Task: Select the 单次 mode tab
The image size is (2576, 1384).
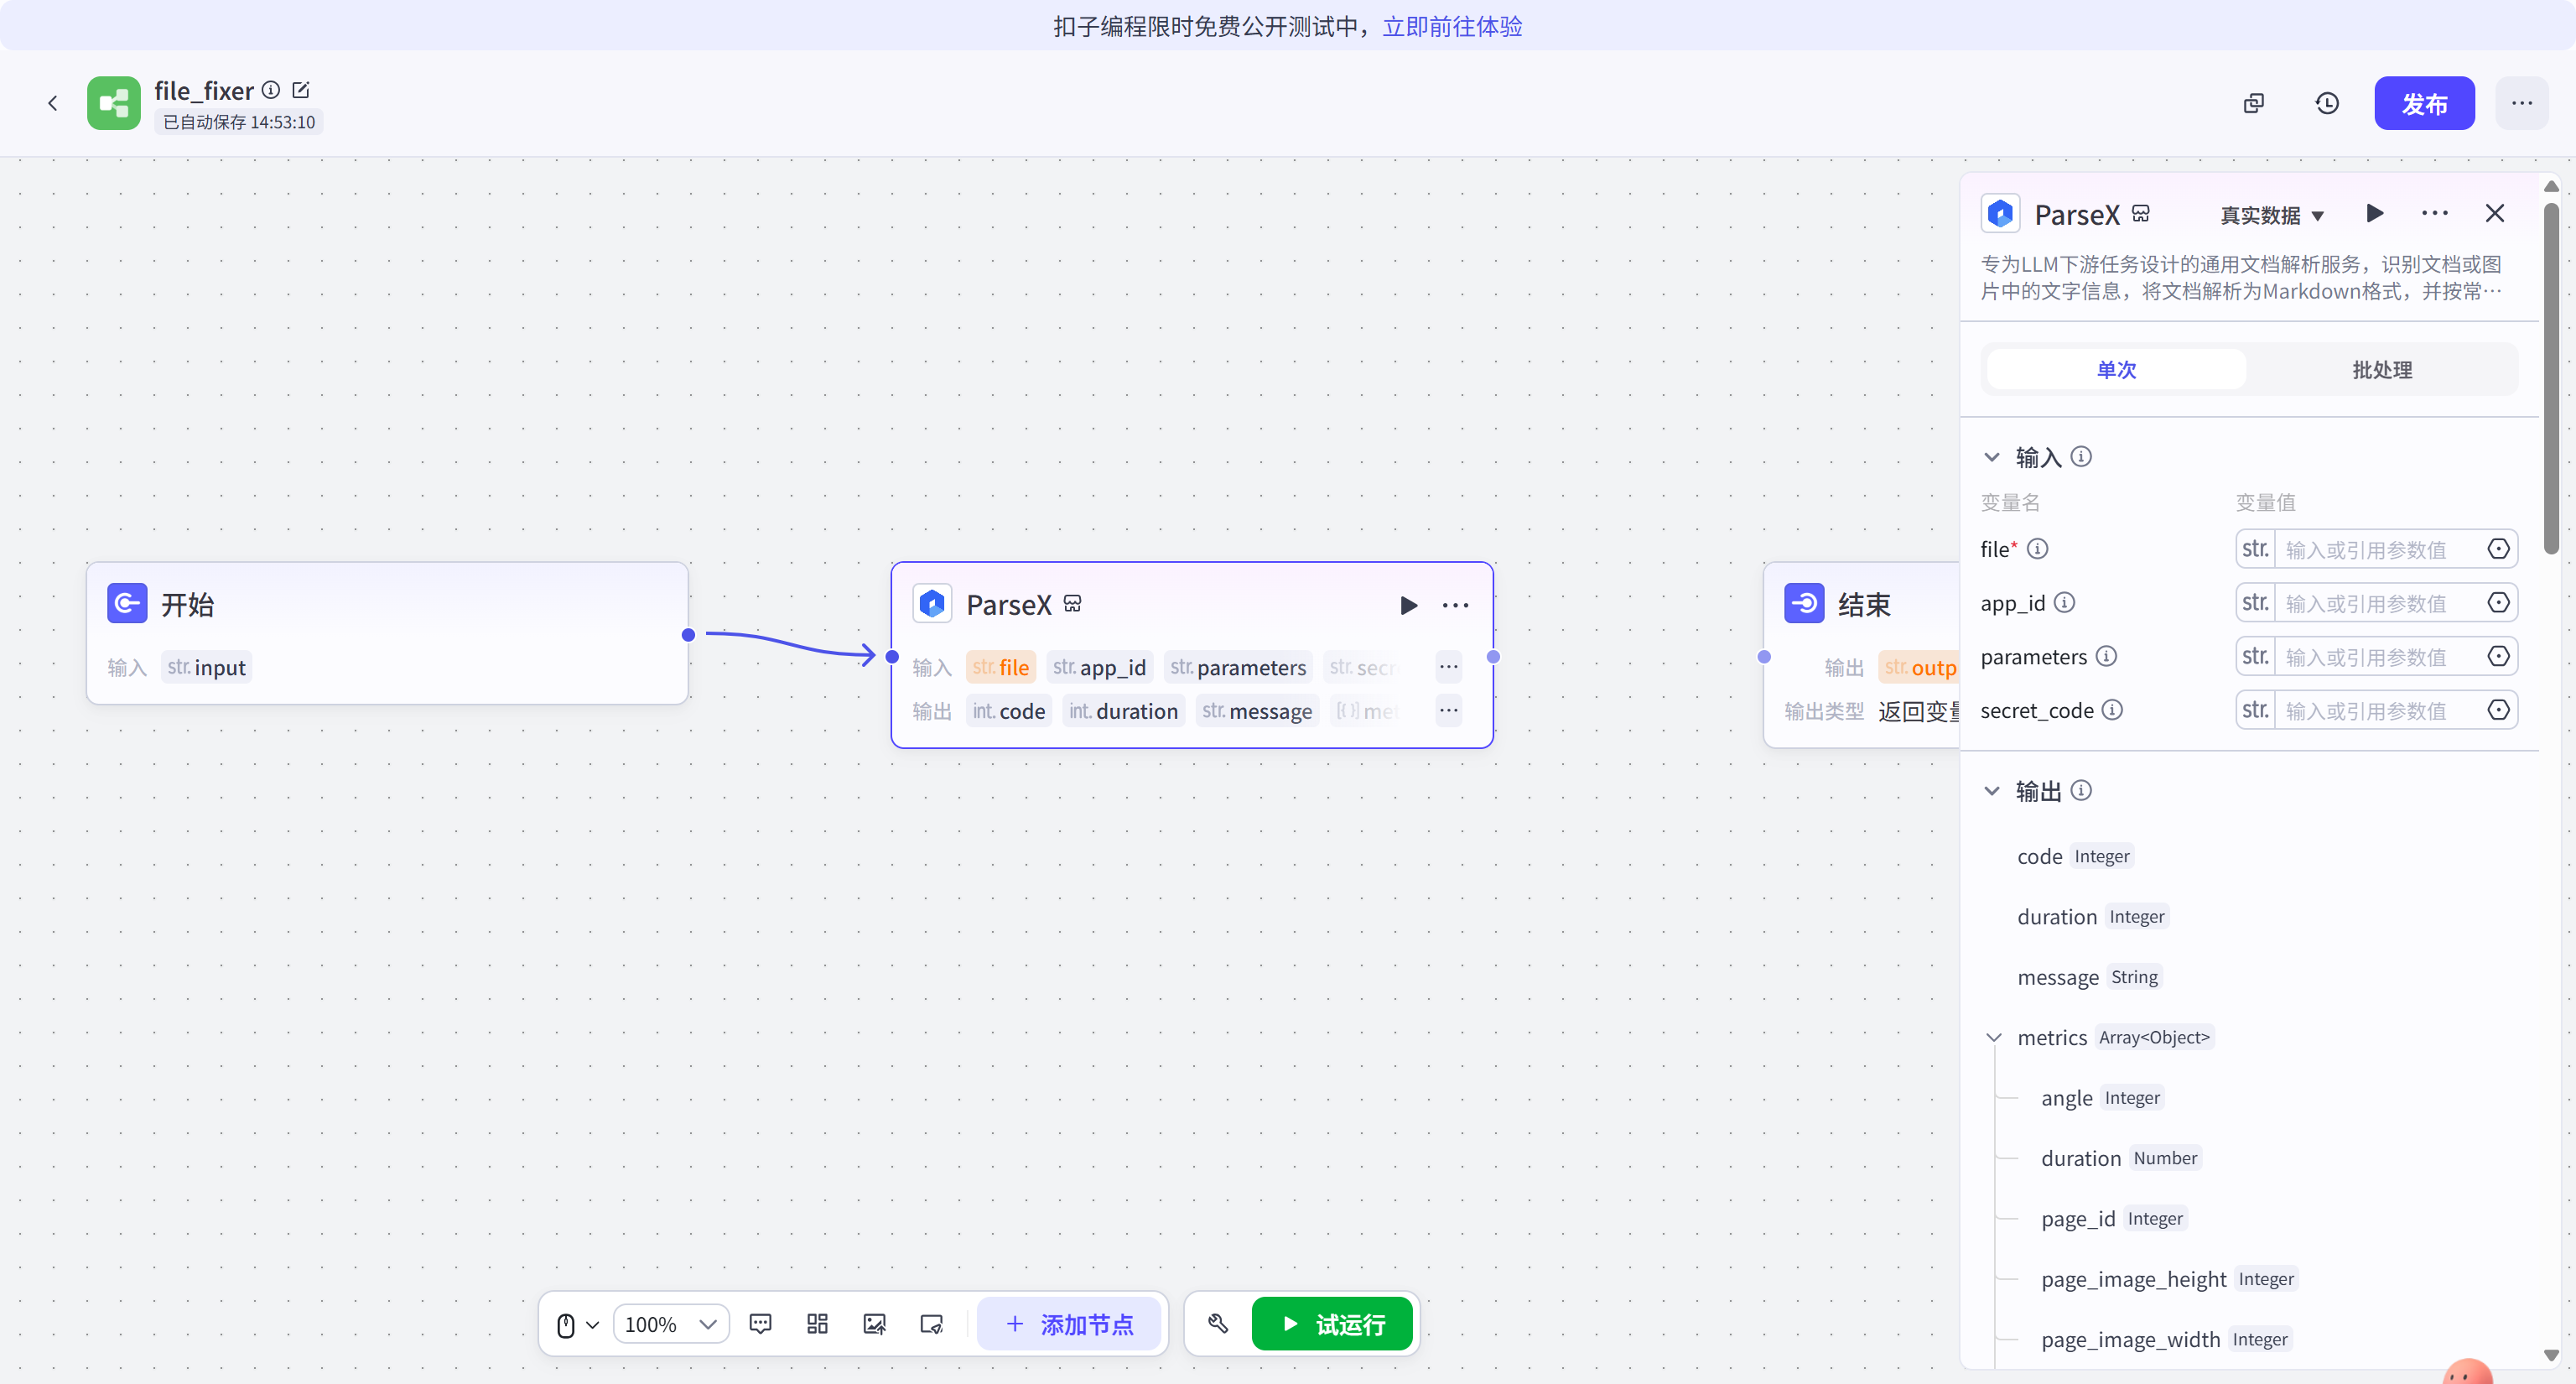Action: pyautogui.click(x=2116, y=370)
